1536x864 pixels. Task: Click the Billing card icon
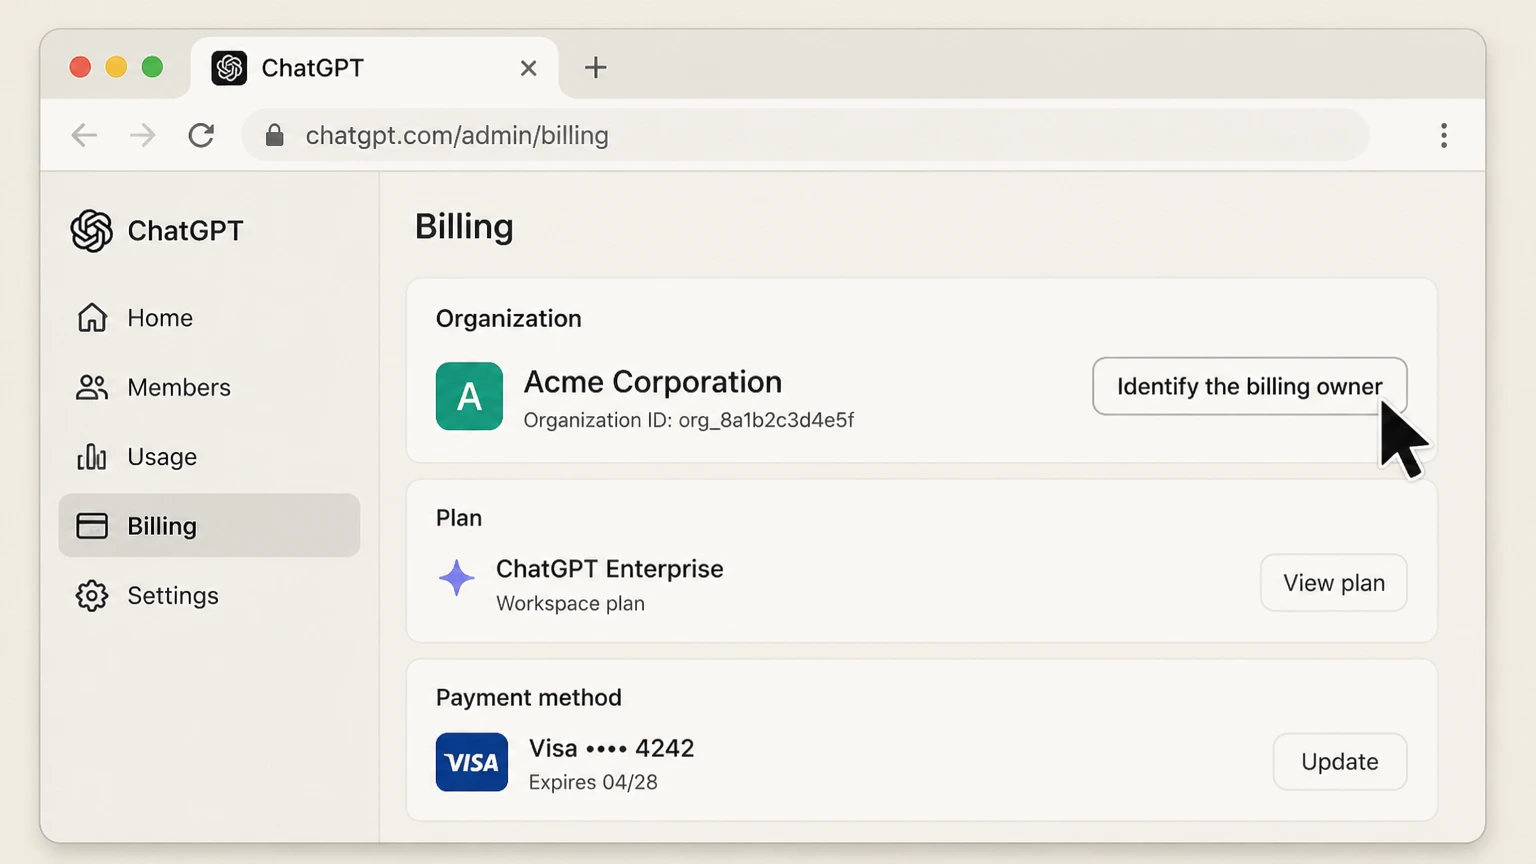pyautogui.click(x=92, y=526)
